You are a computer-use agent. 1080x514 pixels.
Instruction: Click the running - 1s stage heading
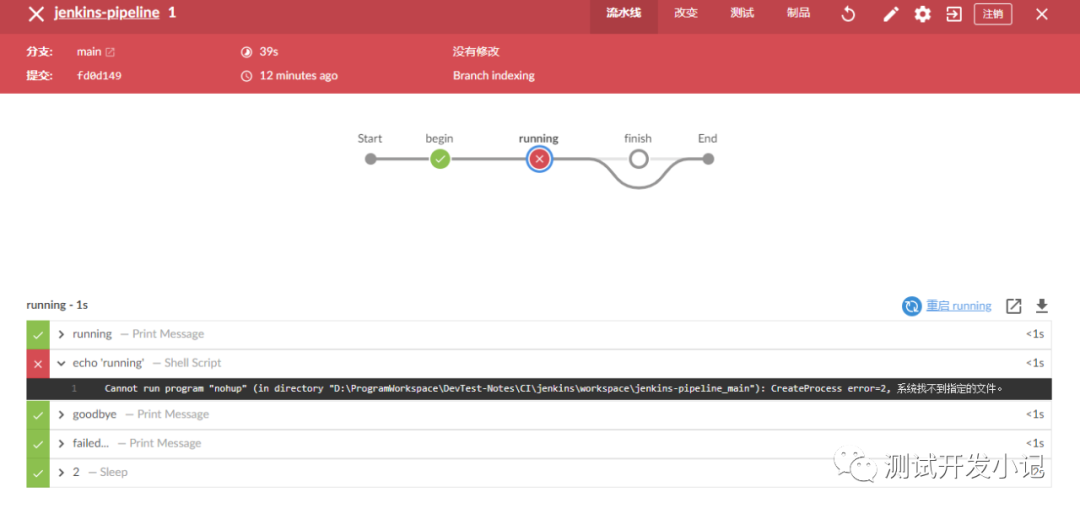[57, 305]
